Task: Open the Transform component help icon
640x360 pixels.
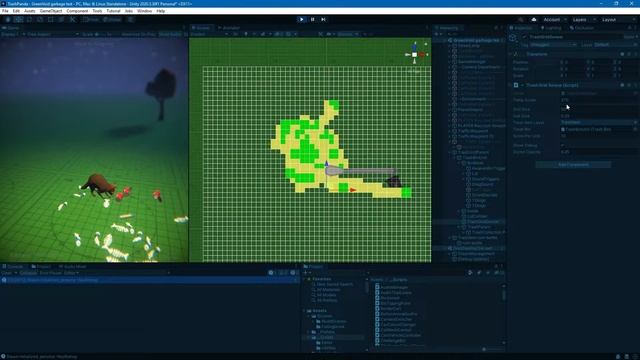Action: pyautogui.click(x=622, y=54)
